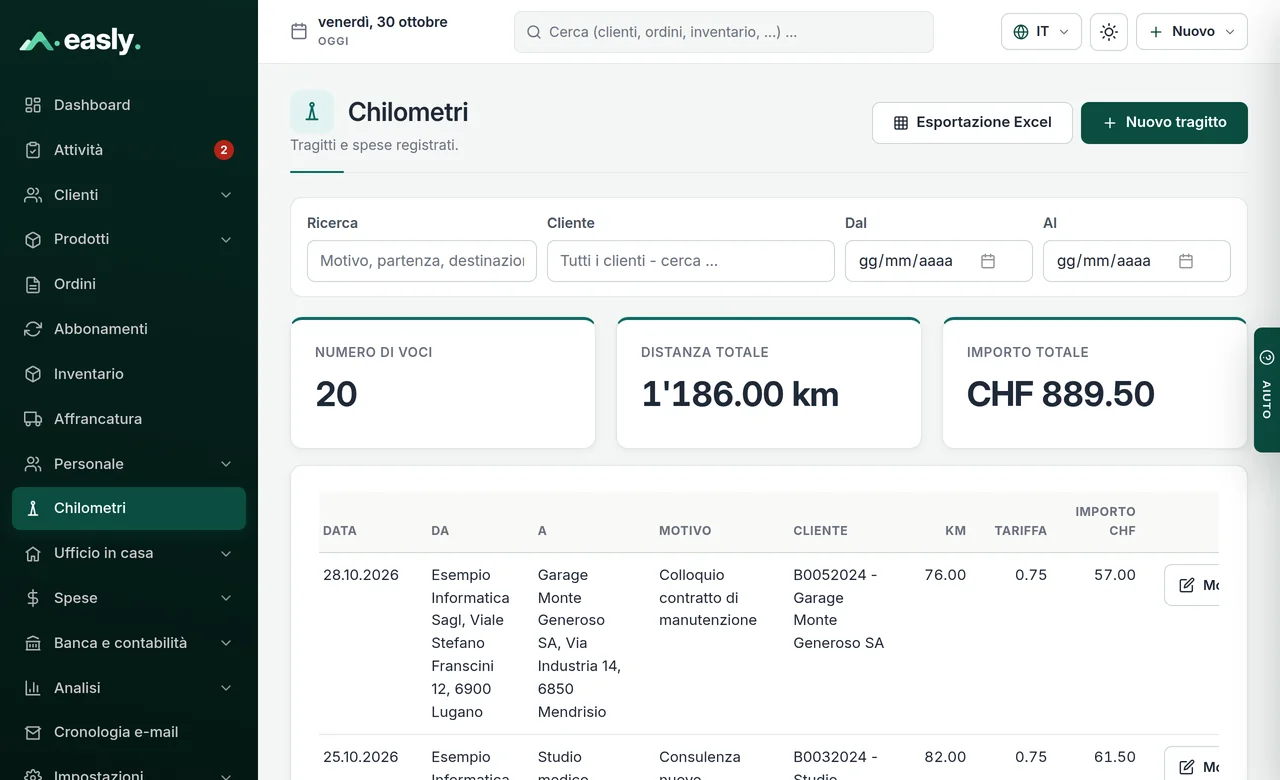
Task: Click the KM column header
Action: pos(955,531)
